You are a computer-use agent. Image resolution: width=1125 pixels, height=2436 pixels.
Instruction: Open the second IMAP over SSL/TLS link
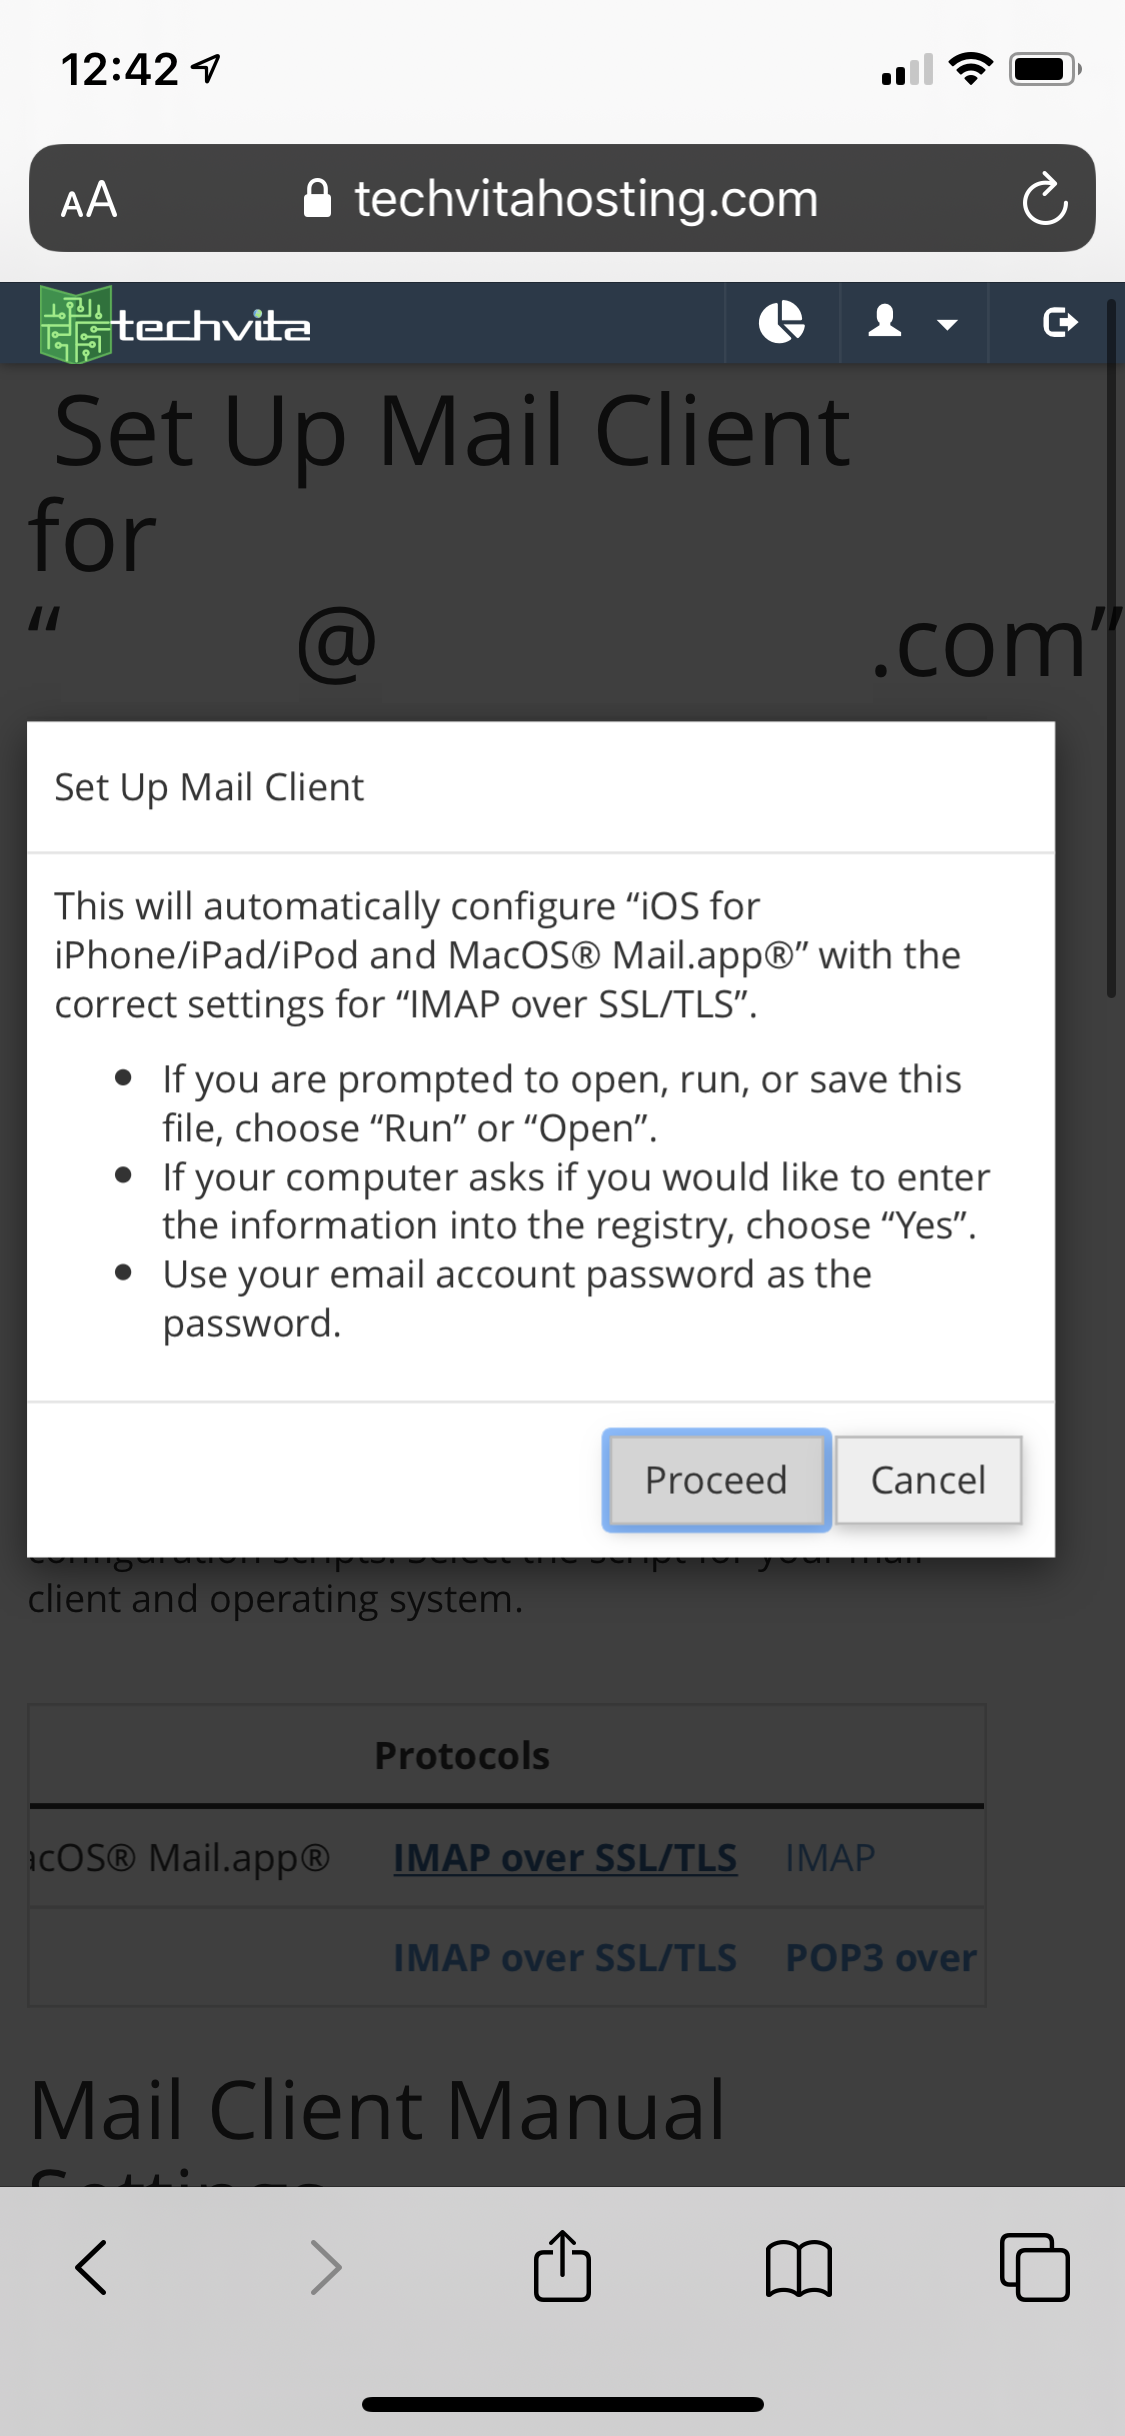pos(565,1958)
